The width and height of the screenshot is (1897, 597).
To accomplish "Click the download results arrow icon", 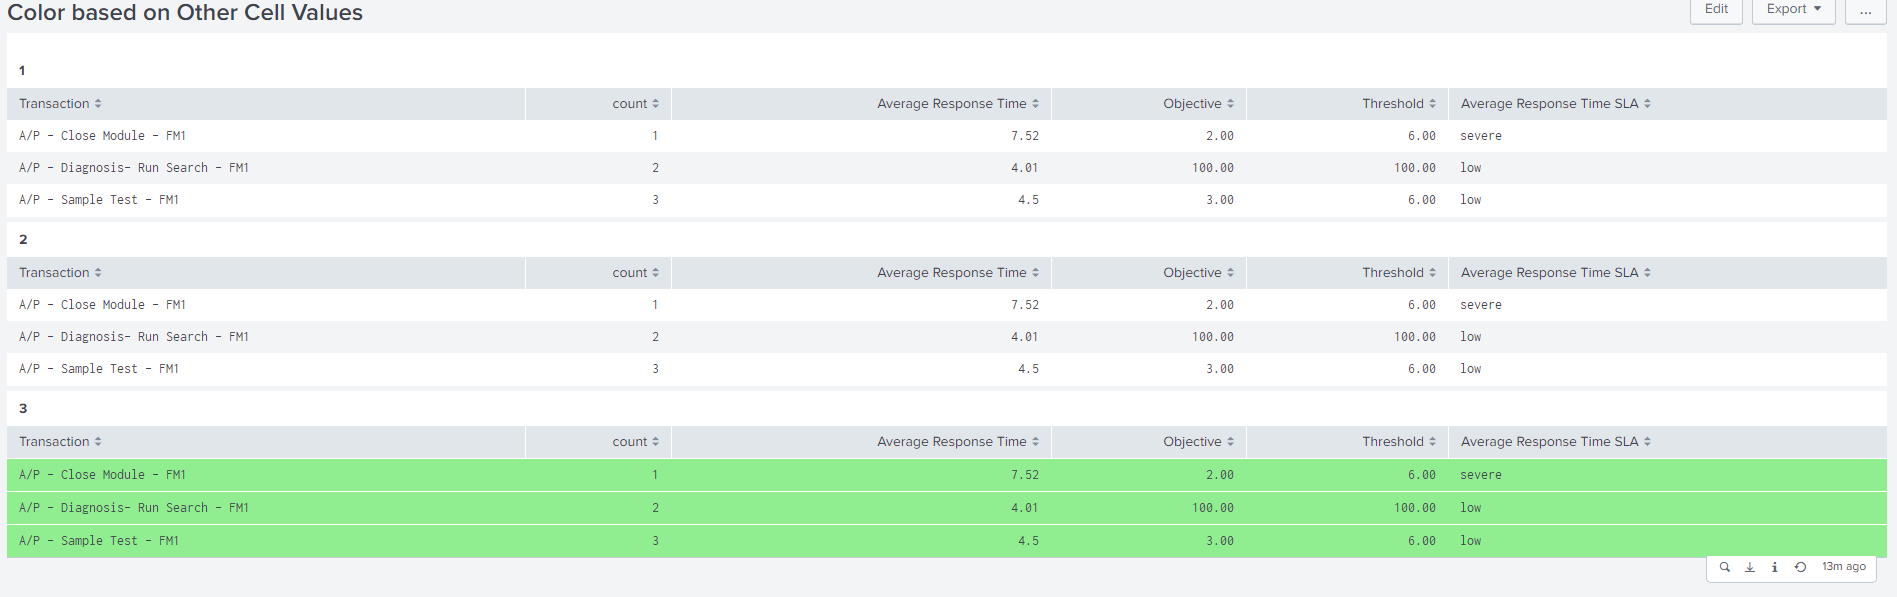I will 1750,567.
